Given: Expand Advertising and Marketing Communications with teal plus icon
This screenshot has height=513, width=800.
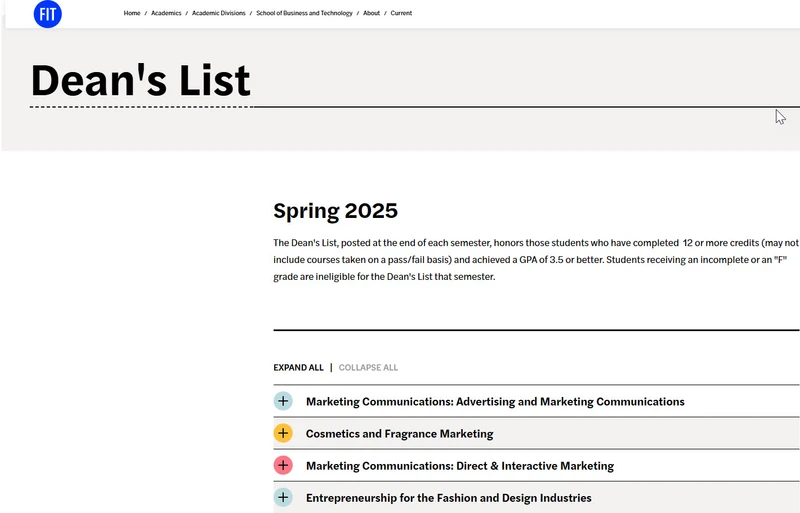Looking at the screenshot, I should click(283, 401).
